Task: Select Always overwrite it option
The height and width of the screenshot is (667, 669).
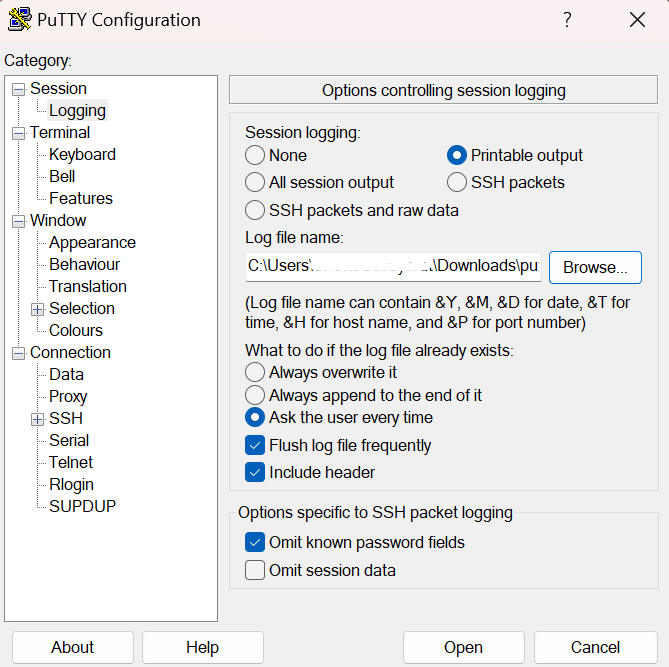Action: 255,373
